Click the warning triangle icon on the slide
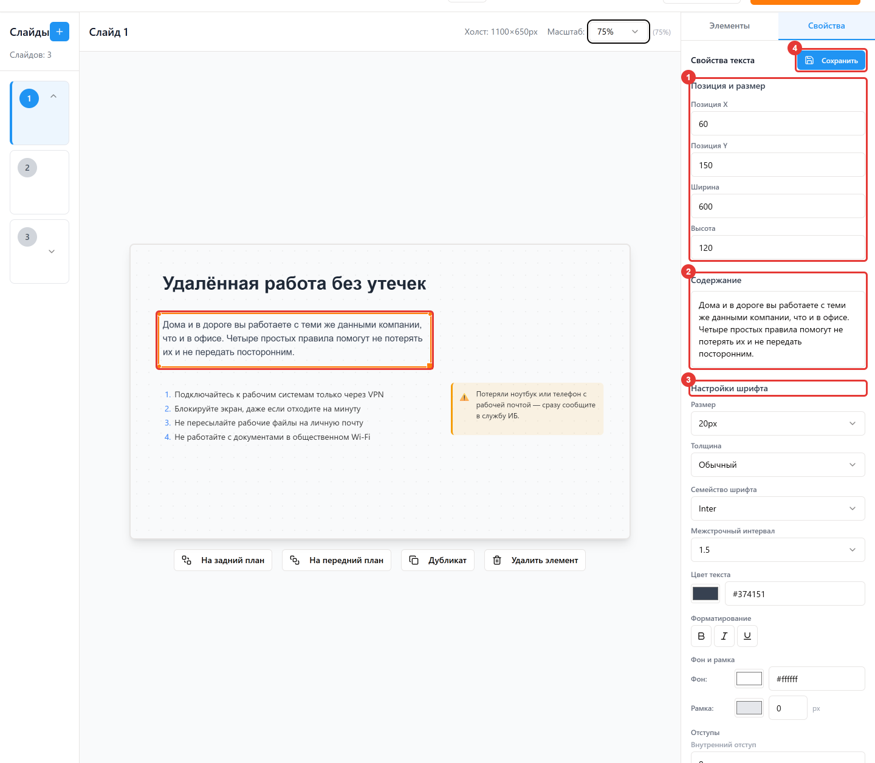 click(x=464, y=397)
